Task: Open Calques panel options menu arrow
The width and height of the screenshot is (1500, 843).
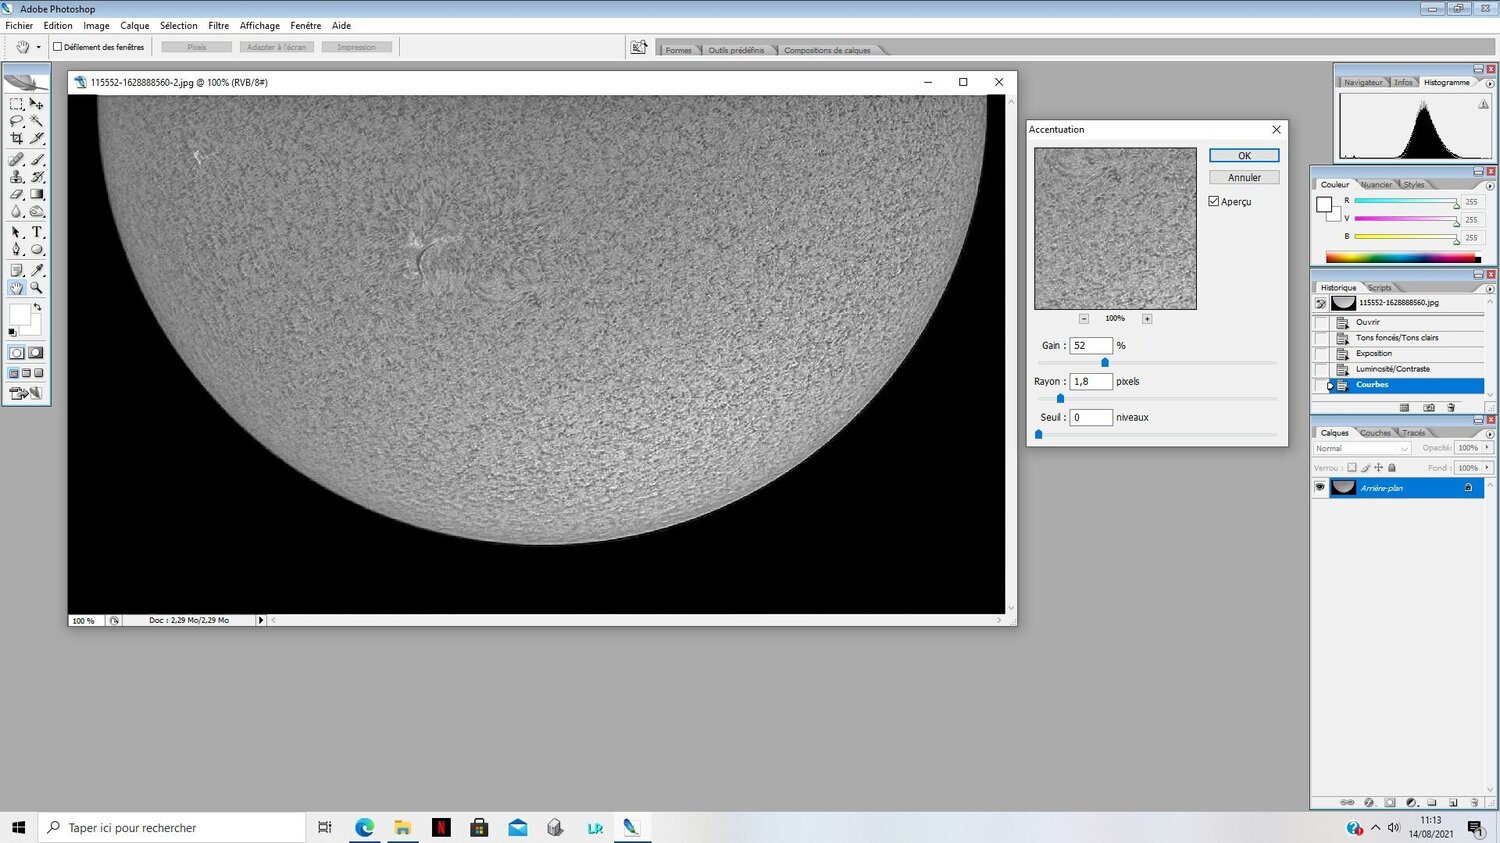Action: (1490, 434)
